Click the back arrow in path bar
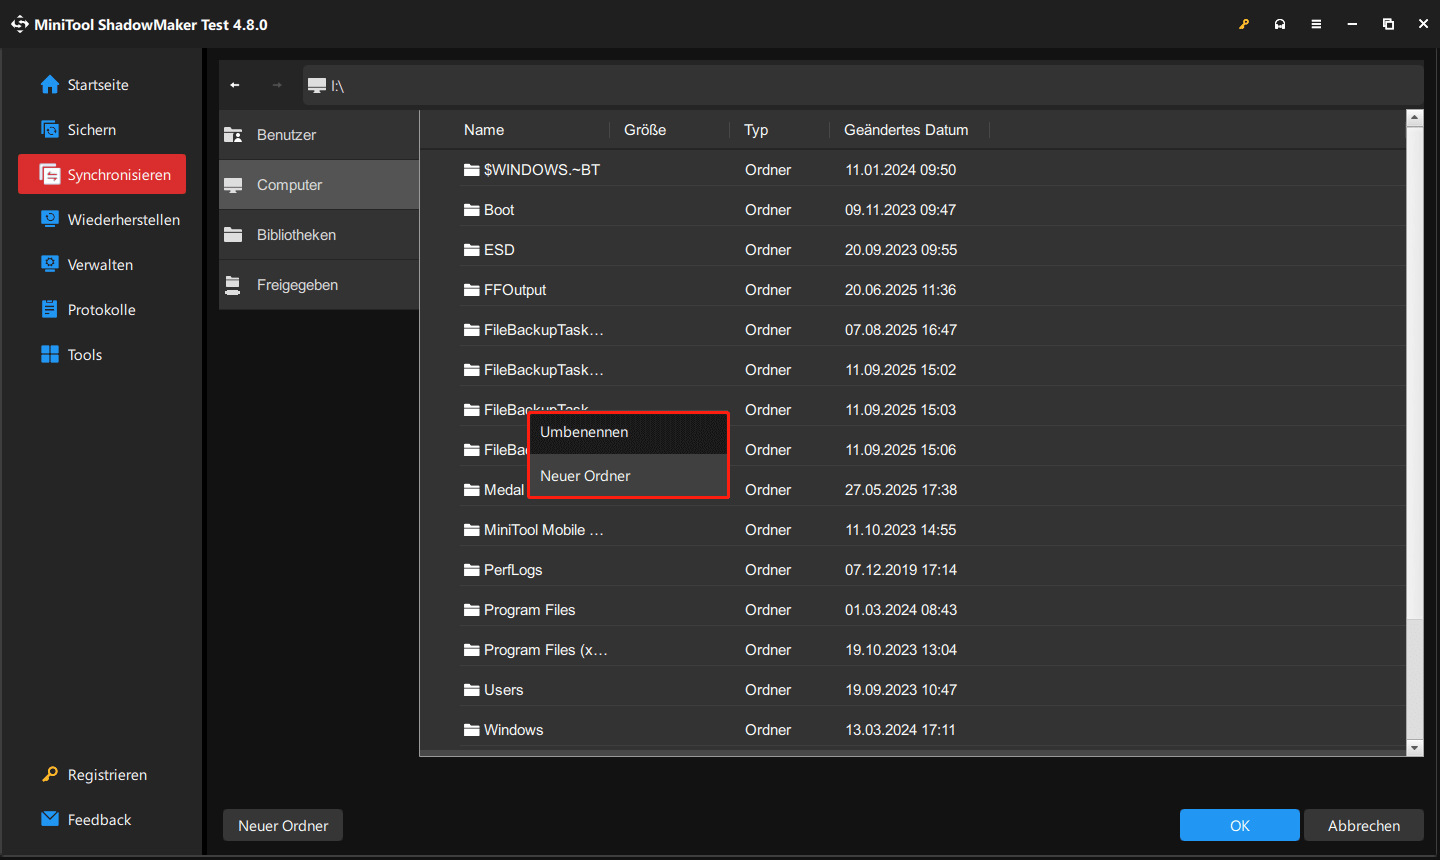The width and height of the screenshot is (1440, 860). (235, 85)
